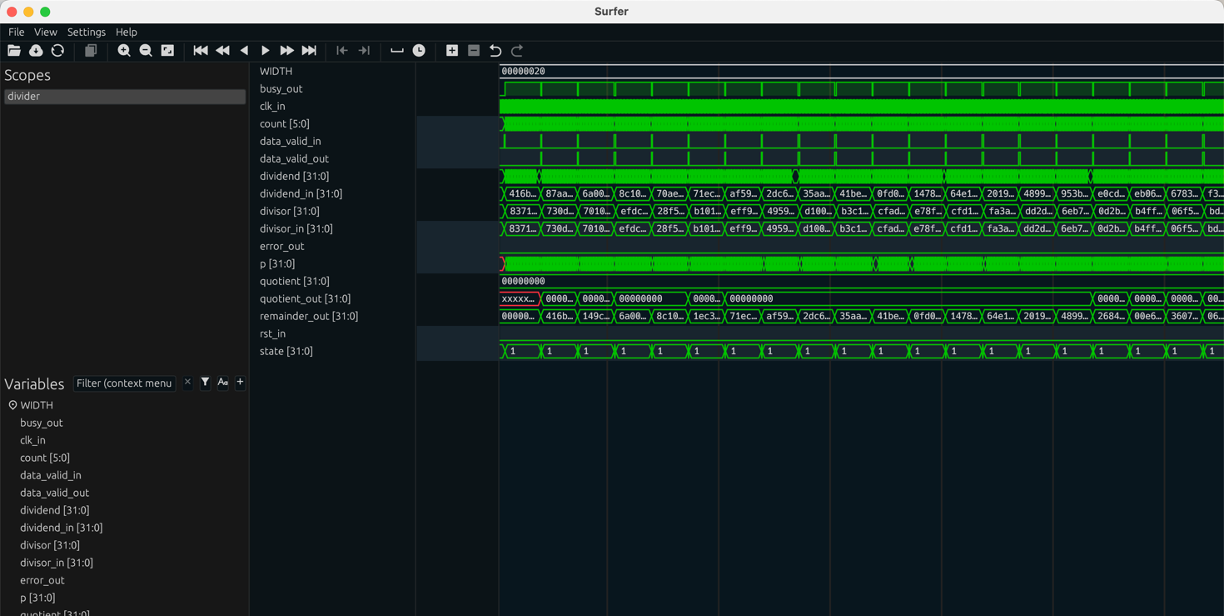Select dividend_in [31:0] in Variables list
1224x616 pixels.
coord(61,528)
